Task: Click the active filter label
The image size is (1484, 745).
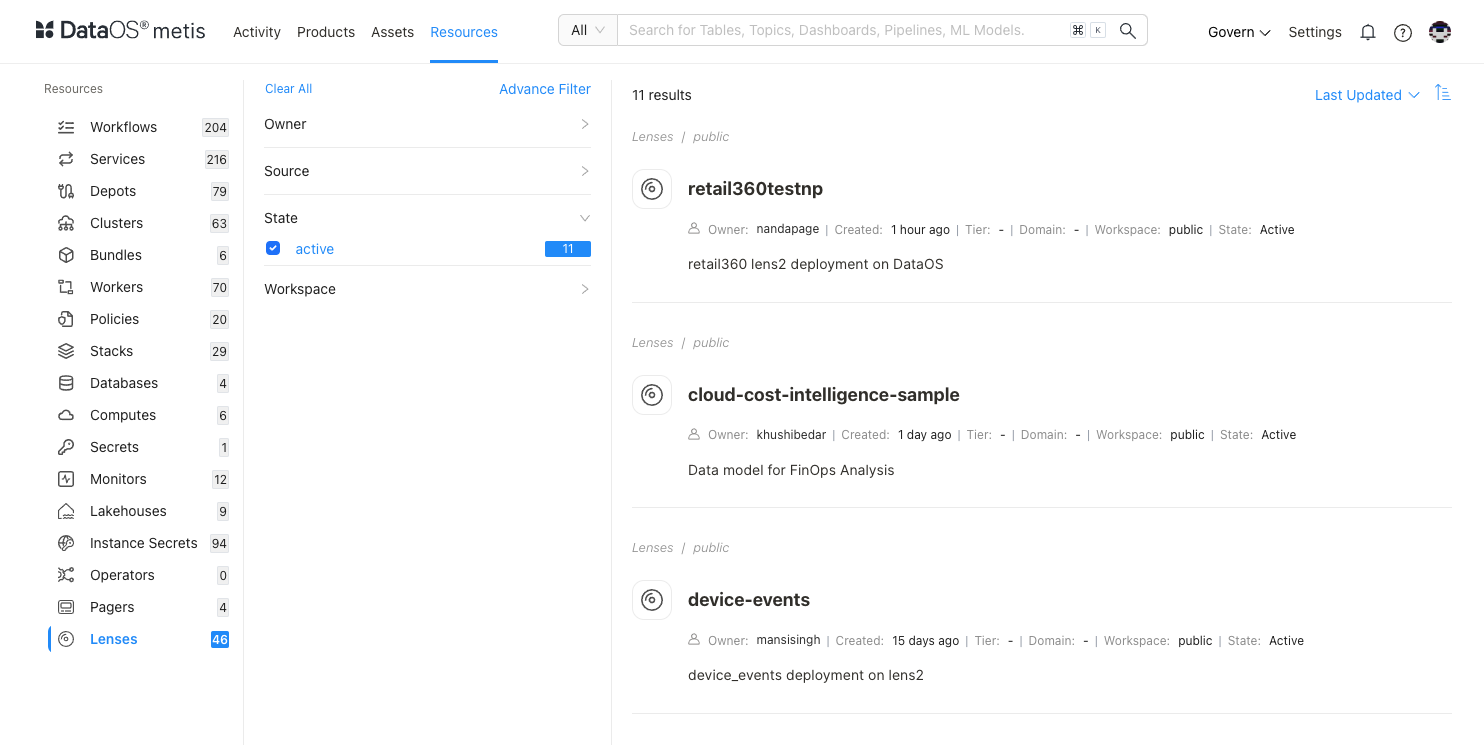Action: pyautogui.click(x=315, y=249)
